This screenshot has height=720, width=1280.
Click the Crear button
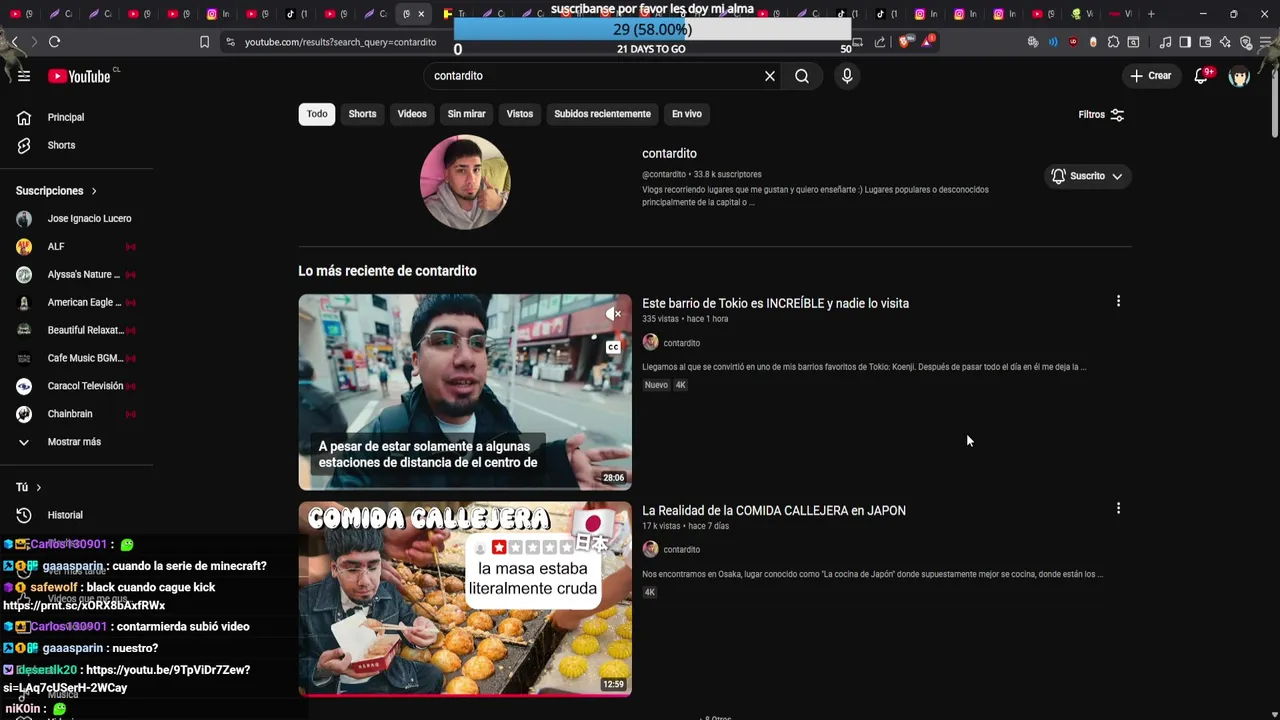coord(1150,76)
